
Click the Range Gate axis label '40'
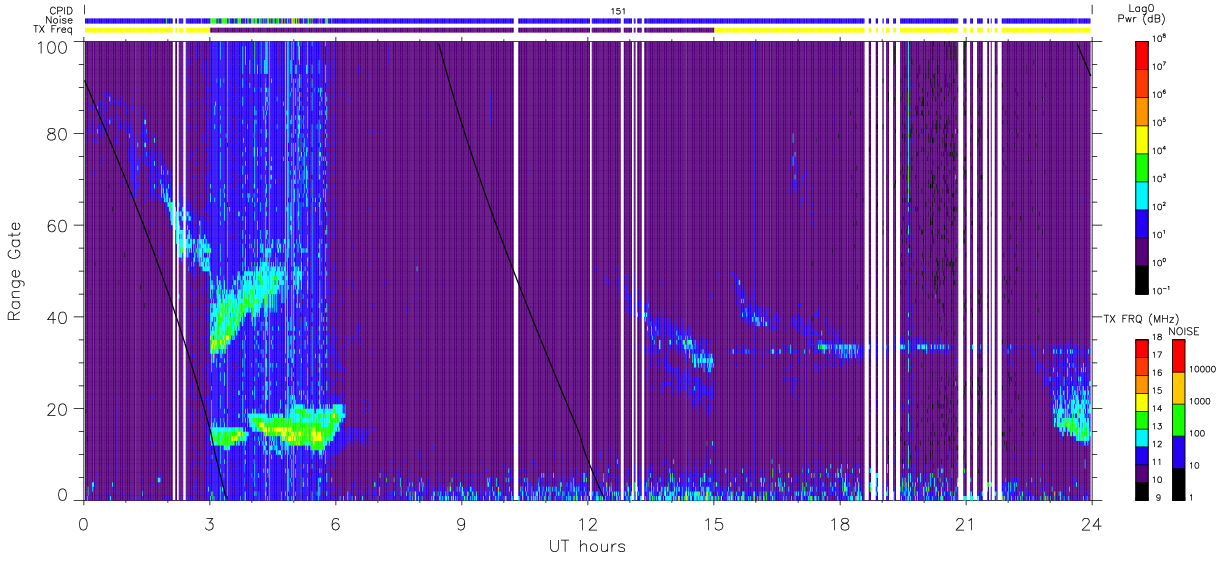click(x=59, y=317)
